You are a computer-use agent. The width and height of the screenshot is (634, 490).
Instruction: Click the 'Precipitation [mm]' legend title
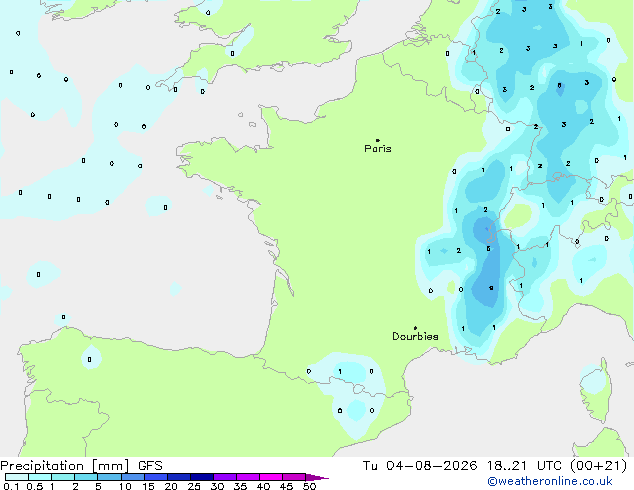tap(65, 466)
